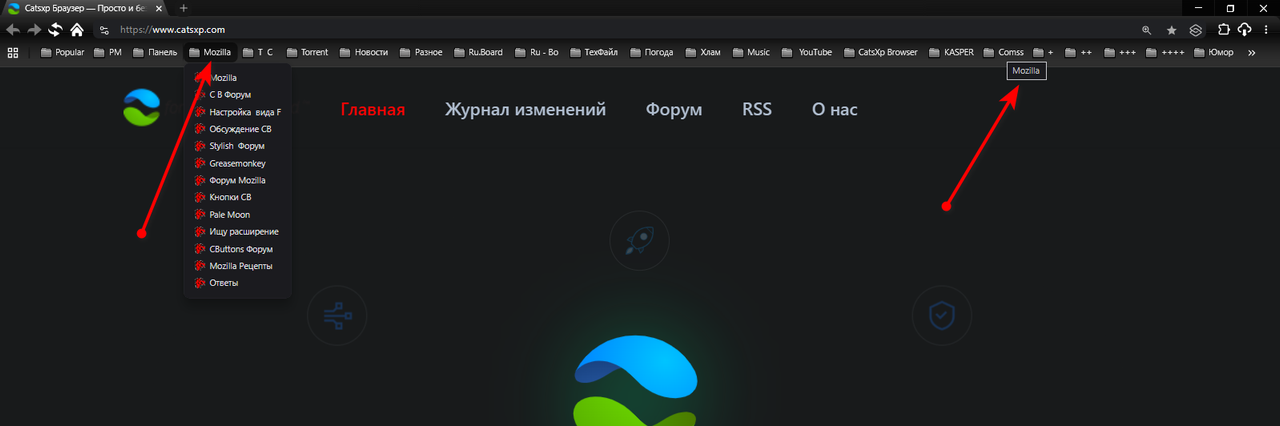
Task: Open the Ответы bookmark
Action: (x=238, y=283)
